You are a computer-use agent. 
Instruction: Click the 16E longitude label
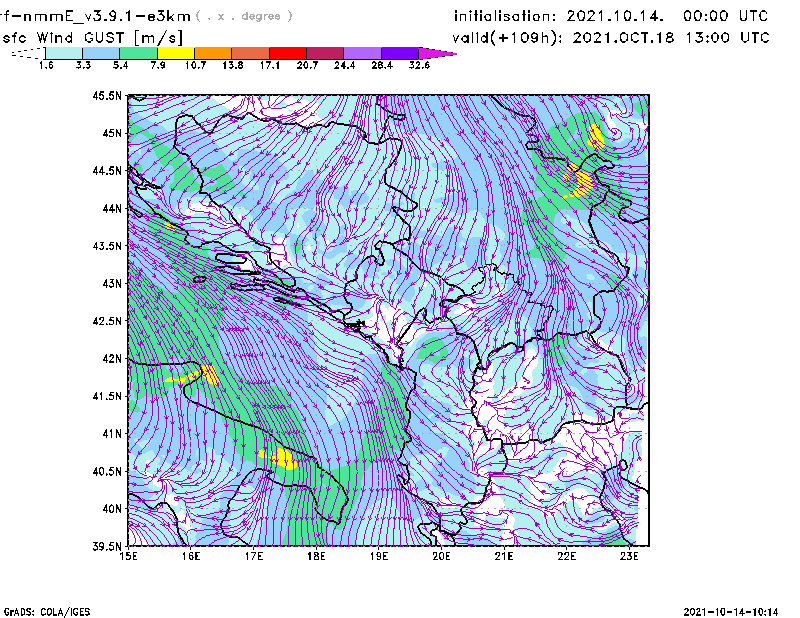click(x=191, y=556)
